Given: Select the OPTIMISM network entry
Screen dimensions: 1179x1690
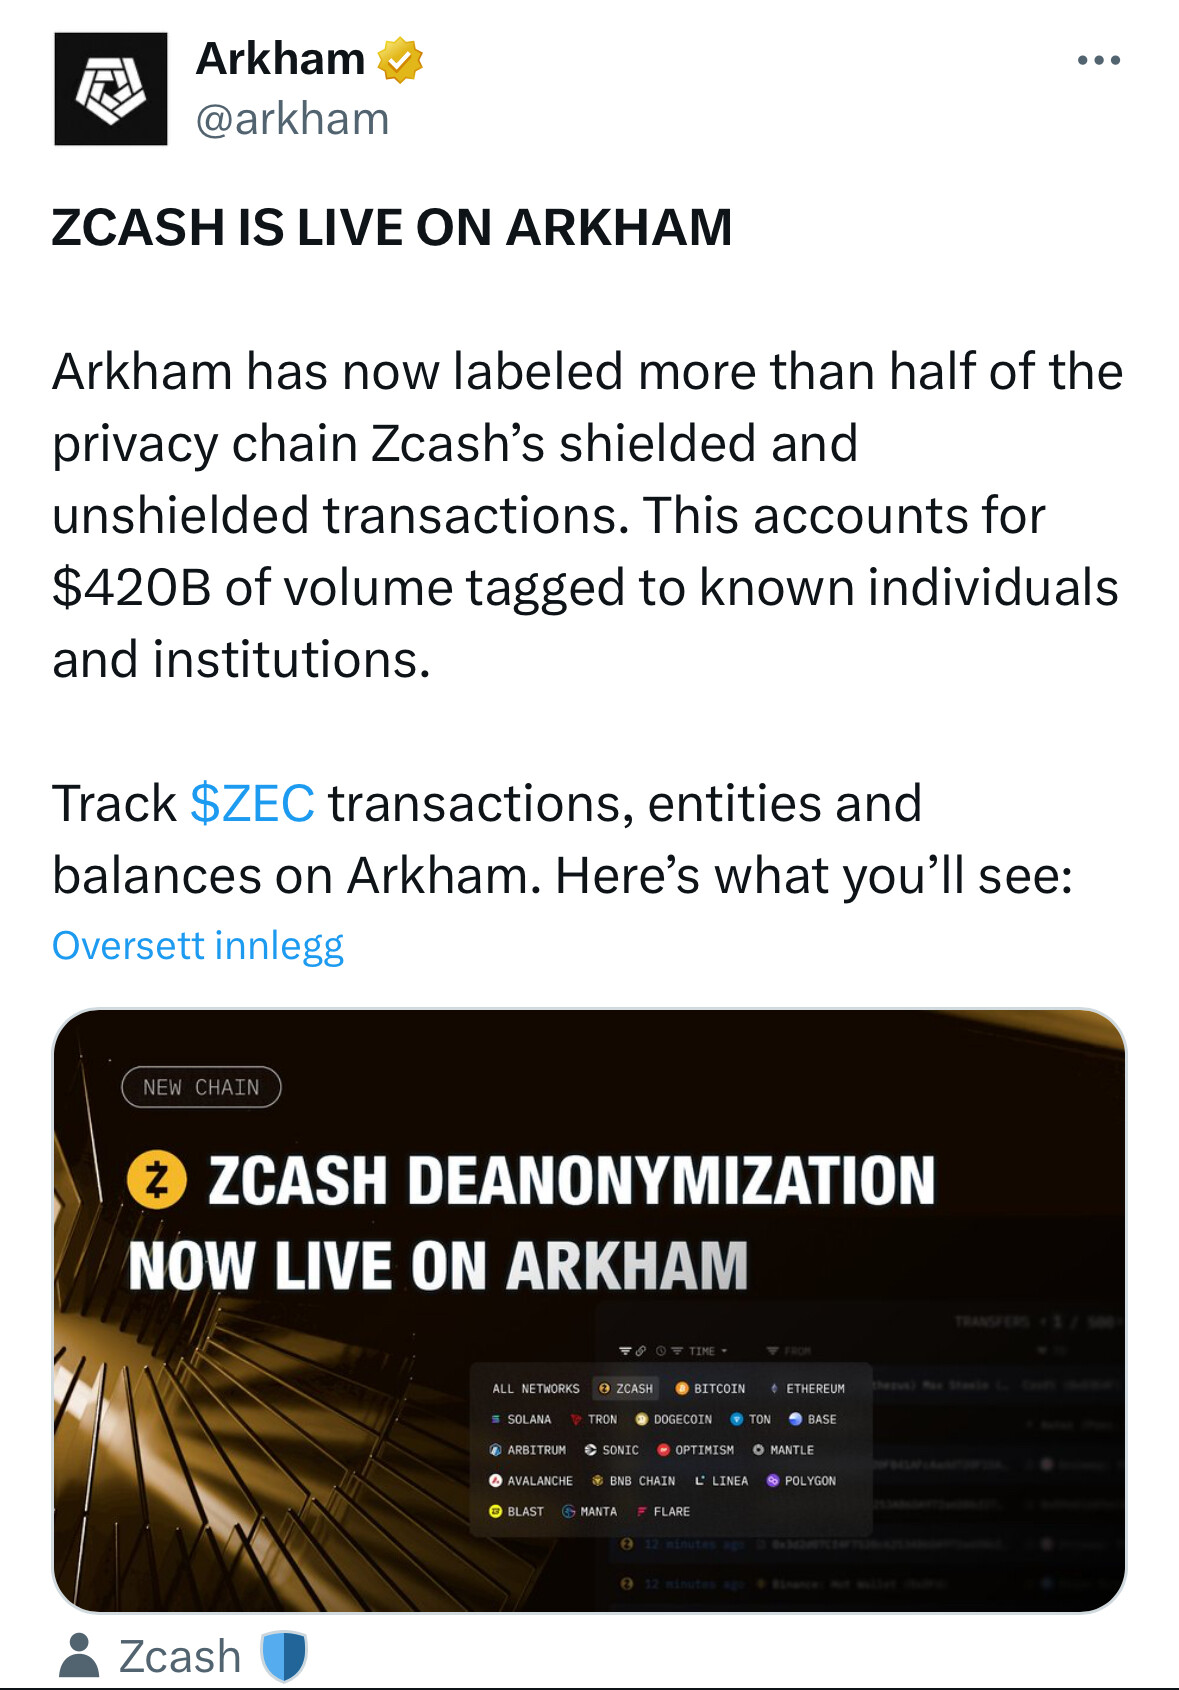Looking at the screenshot, I should click(x=695, y=1450).
